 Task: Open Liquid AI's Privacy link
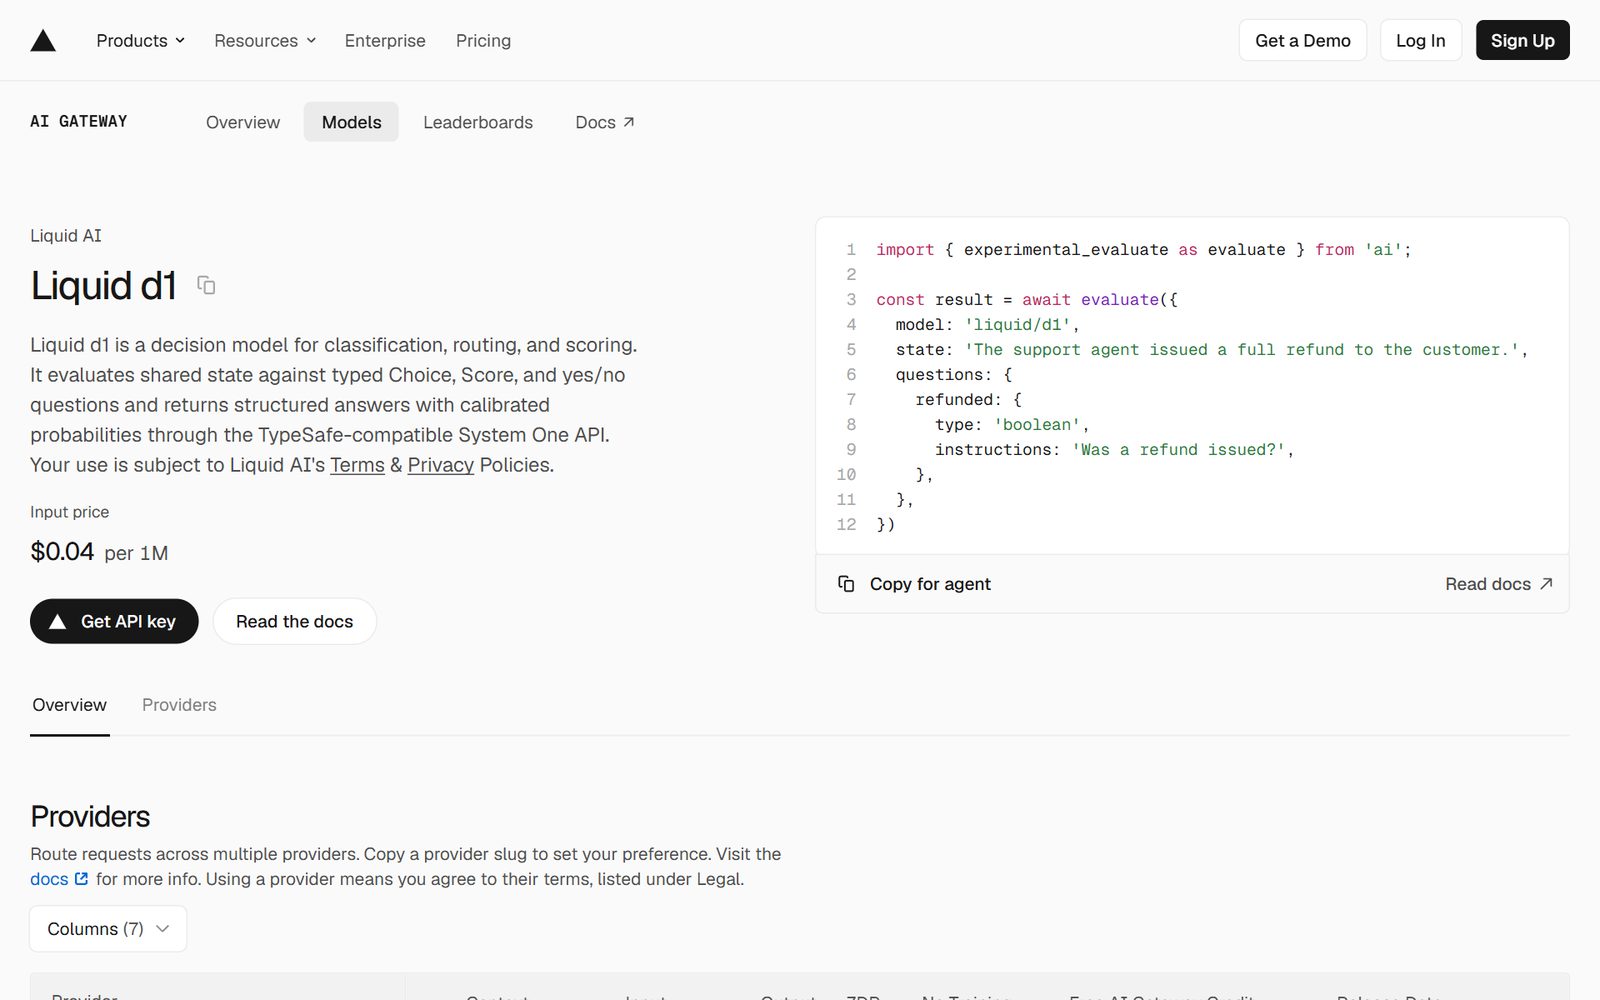tap(441, 465)
